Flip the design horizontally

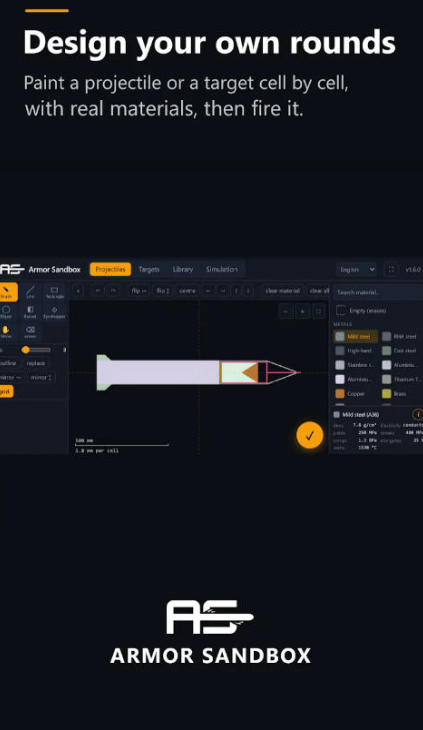point(139,291)
